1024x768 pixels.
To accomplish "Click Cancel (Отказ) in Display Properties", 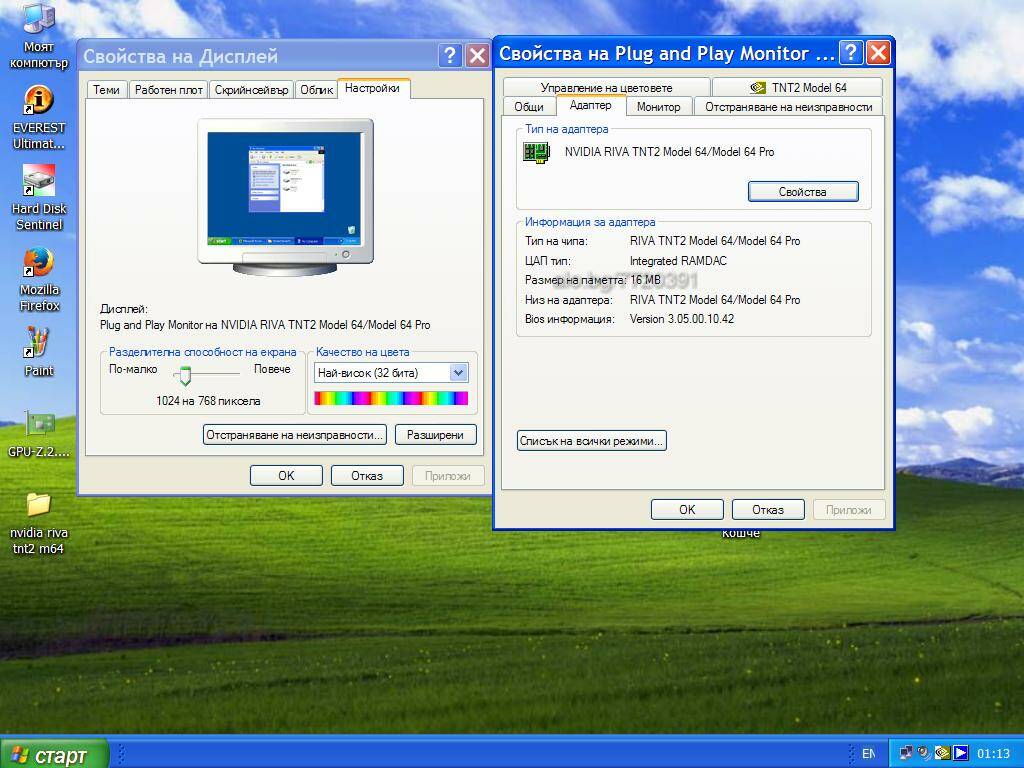I will pyautogui.click(x=367, y=475).
